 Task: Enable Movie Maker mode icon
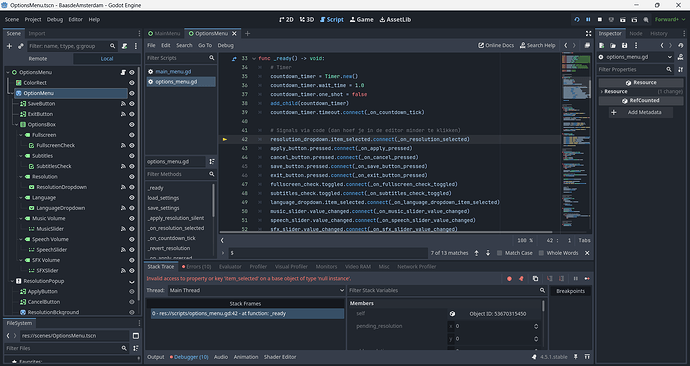pos(646,19)
